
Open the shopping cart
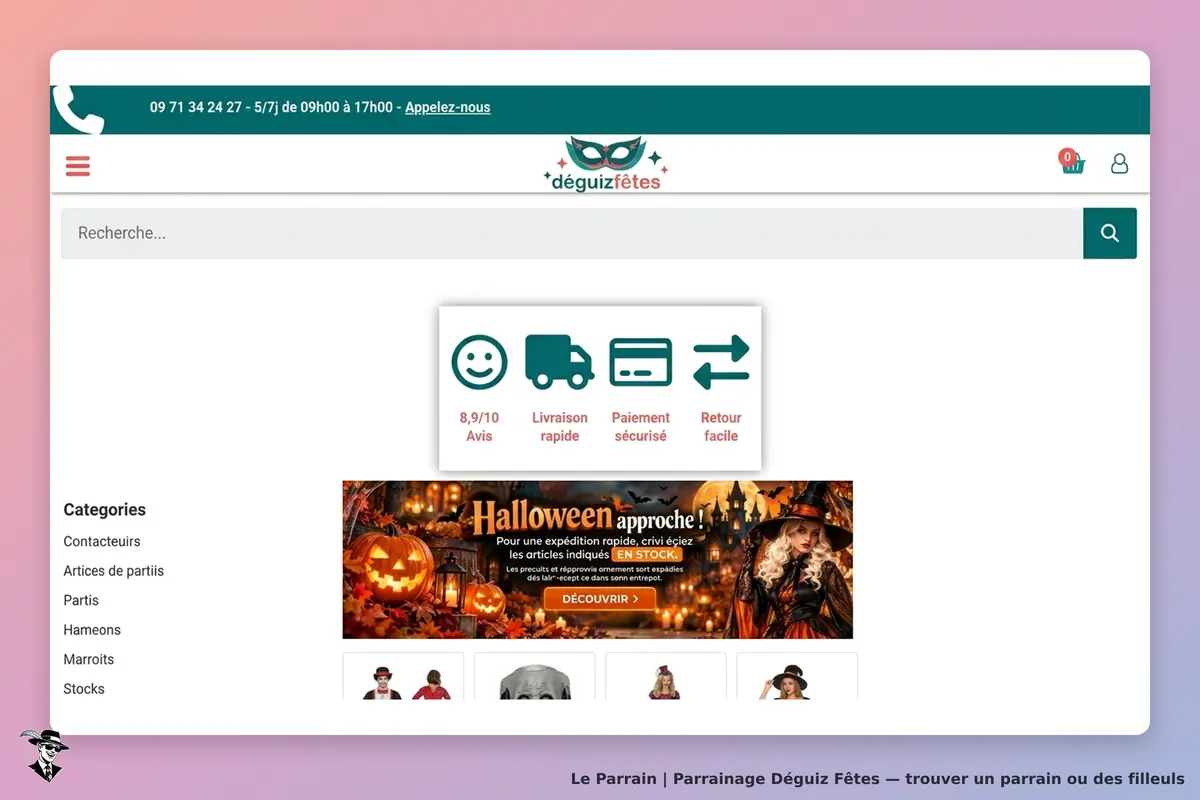click(x=1072, y=162)
